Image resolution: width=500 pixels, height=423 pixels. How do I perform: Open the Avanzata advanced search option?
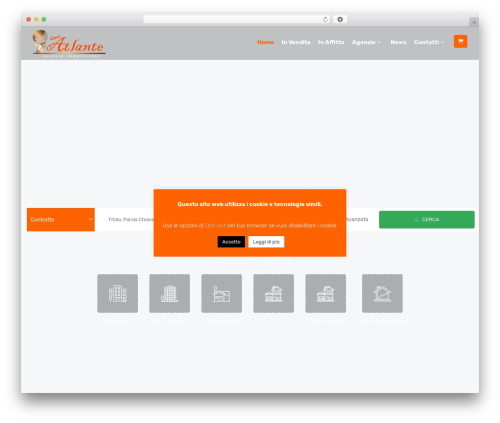point(357,219)
